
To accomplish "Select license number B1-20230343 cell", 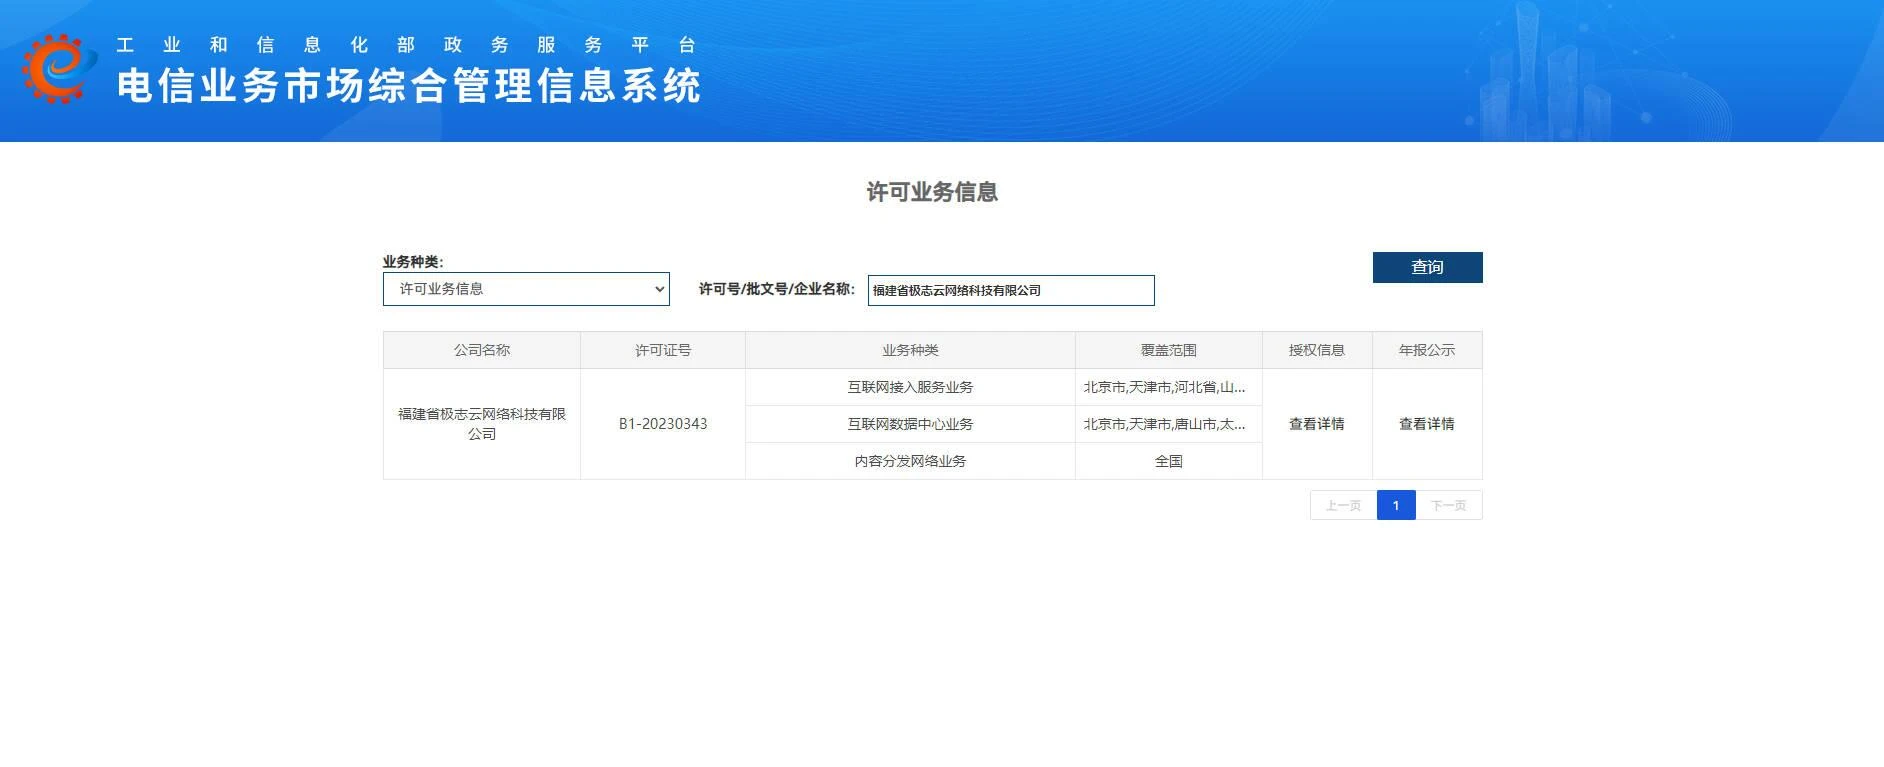I will click(662, 424).
